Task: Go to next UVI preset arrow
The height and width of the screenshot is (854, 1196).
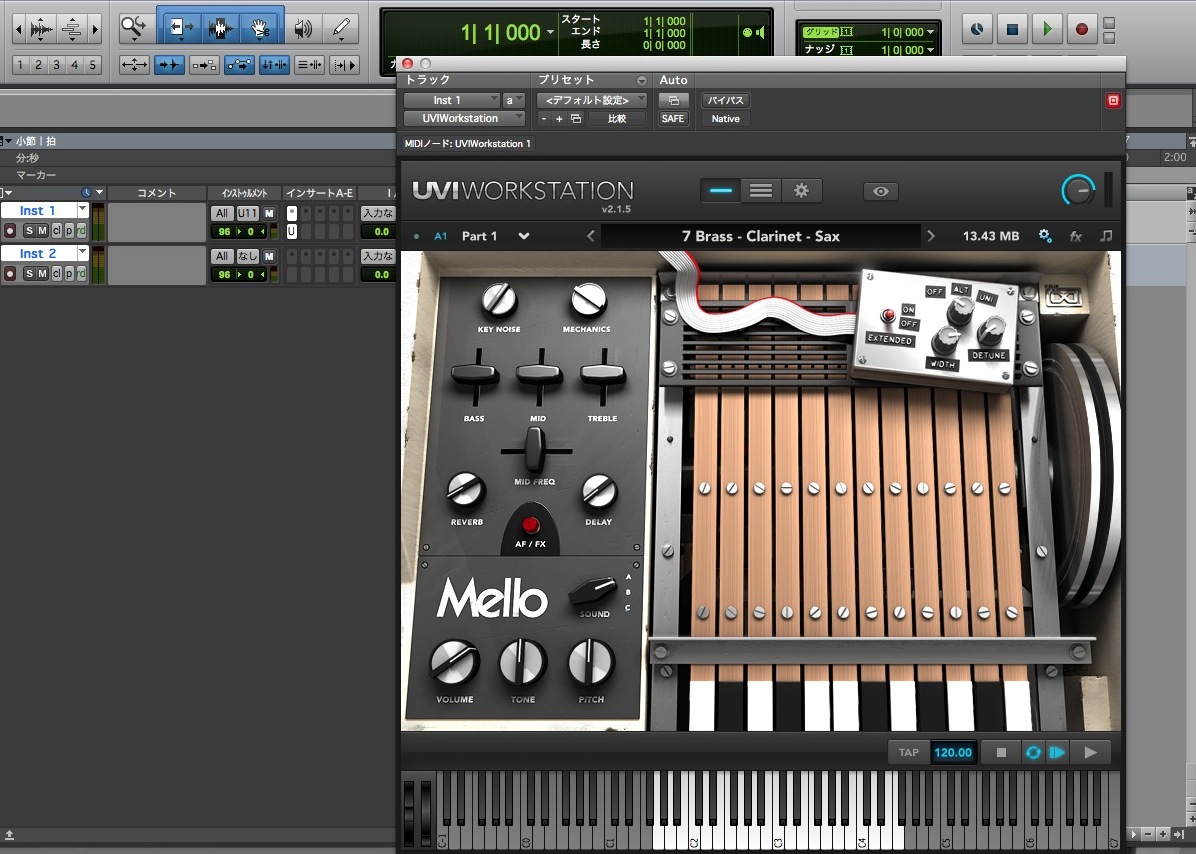Action: [931, 236]
